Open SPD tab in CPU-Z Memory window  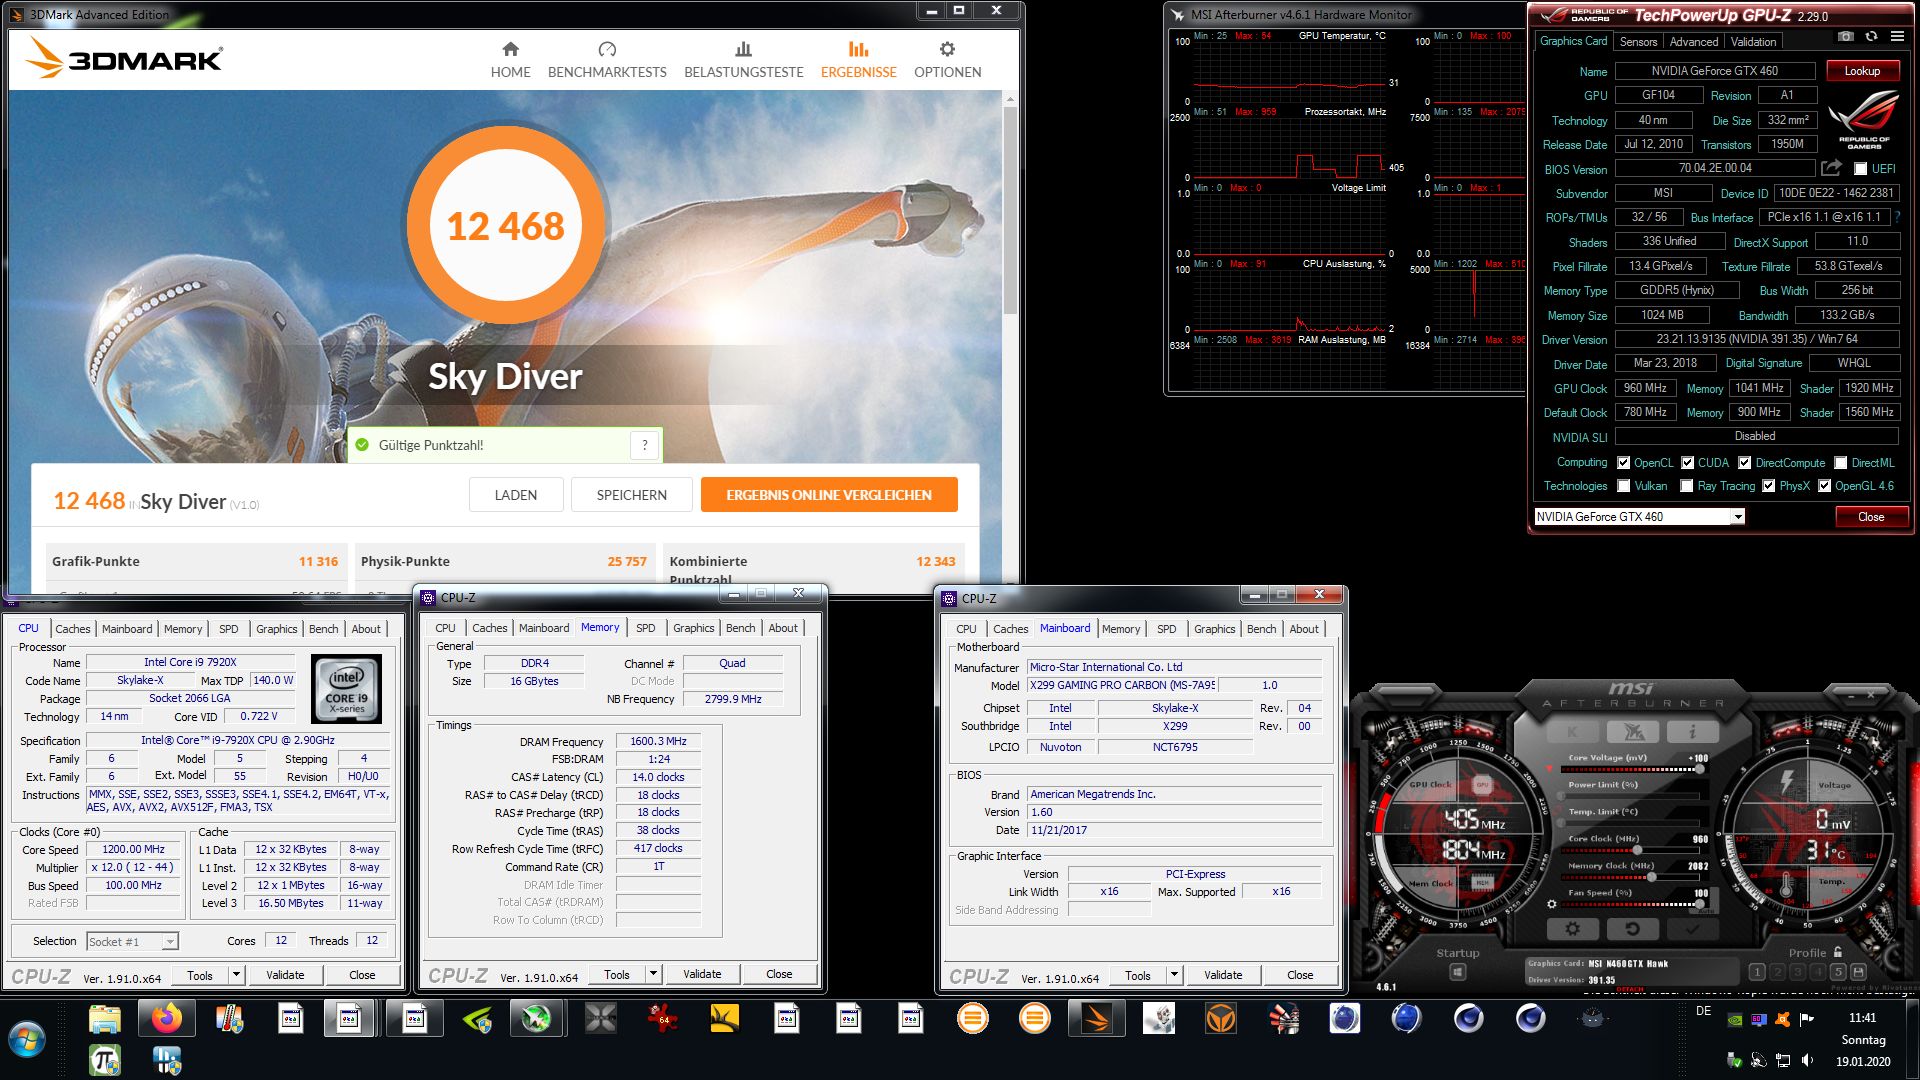coord(645,628)
